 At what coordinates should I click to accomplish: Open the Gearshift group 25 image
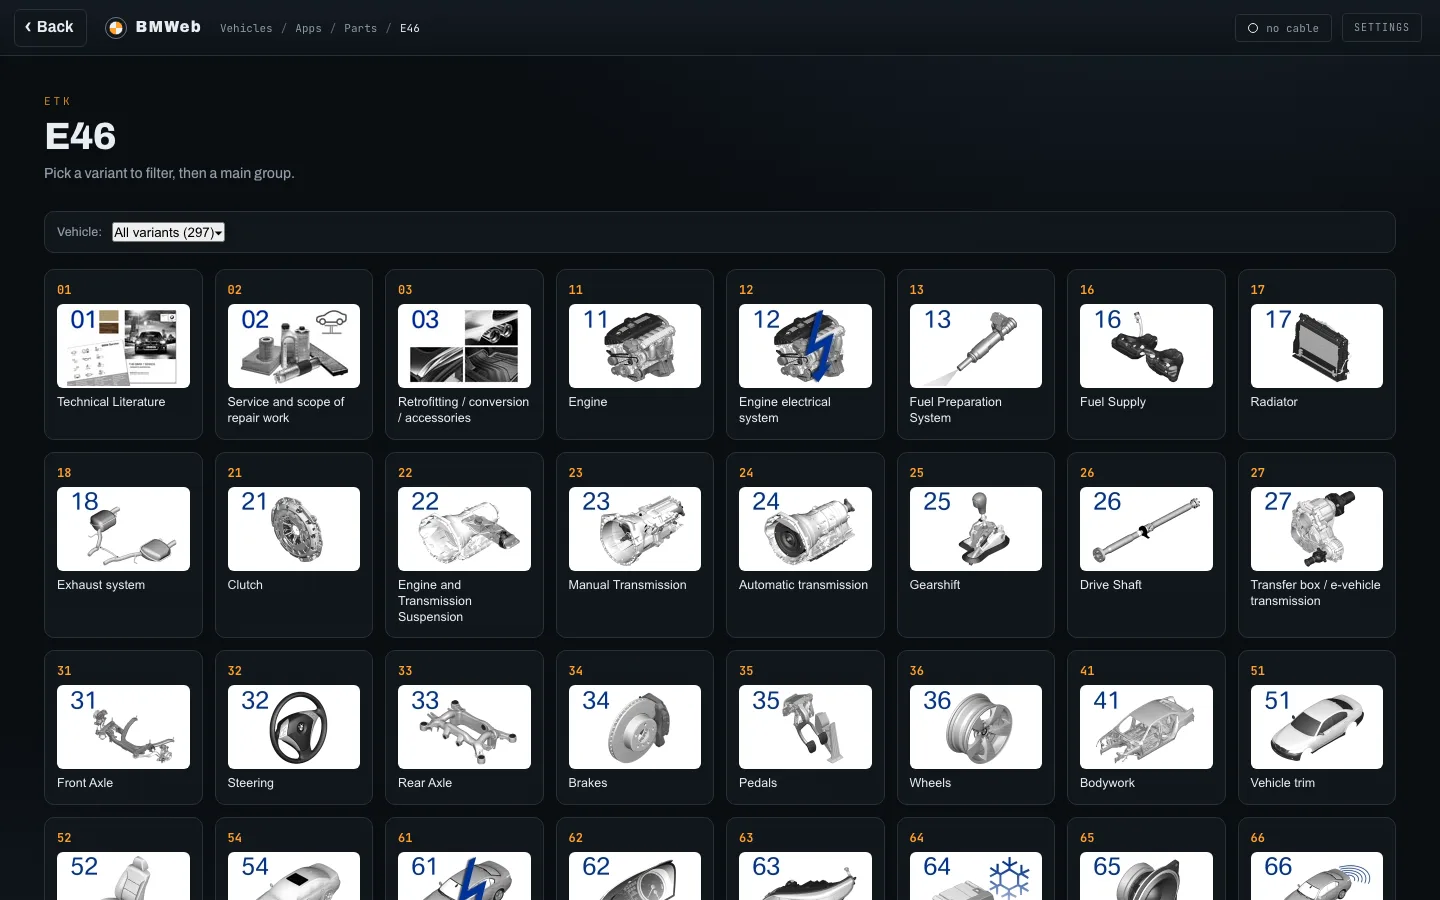click(x=976, y=529)
